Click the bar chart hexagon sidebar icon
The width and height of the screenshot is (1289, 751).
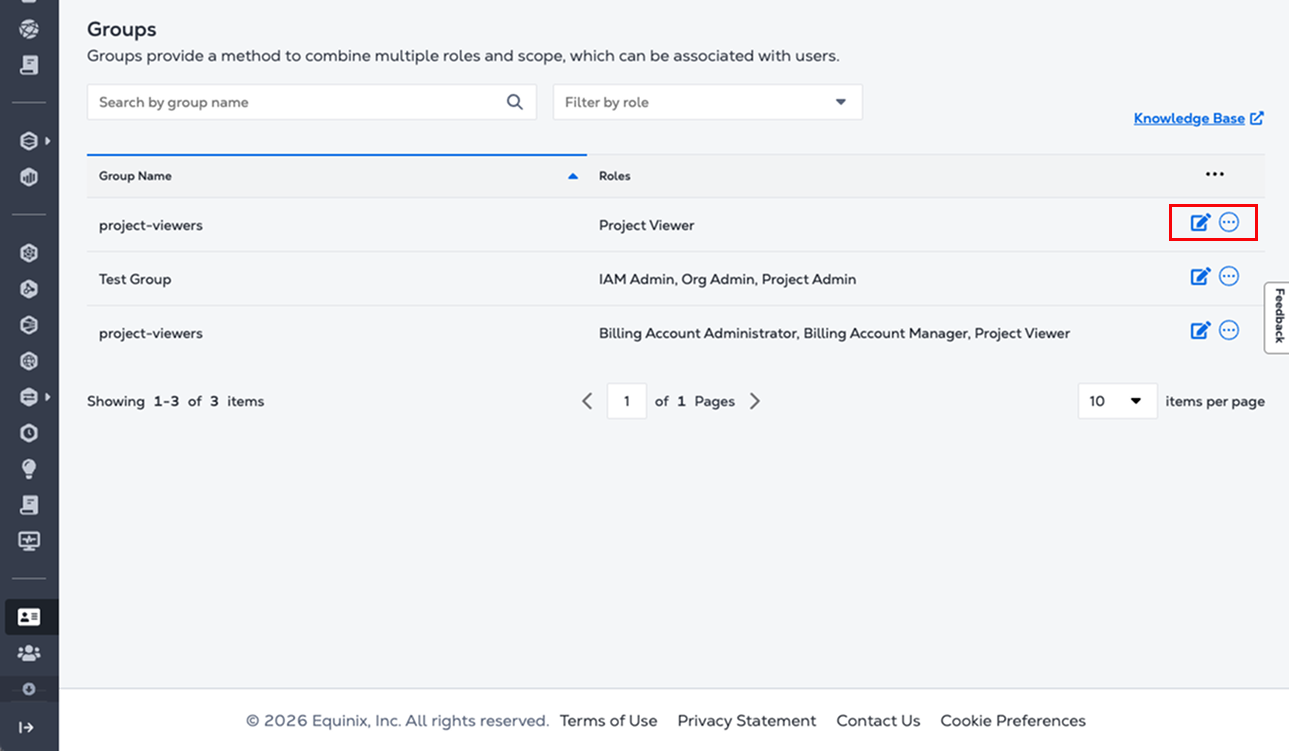pyautogui.click(x=29, y=178)
